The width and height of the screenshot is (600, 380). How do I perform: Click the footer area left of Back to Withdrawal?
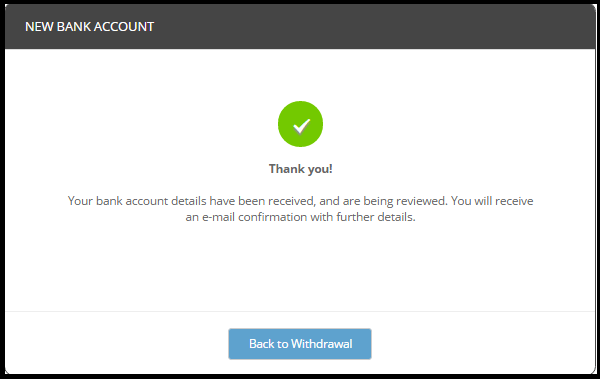tap(117, 344)
